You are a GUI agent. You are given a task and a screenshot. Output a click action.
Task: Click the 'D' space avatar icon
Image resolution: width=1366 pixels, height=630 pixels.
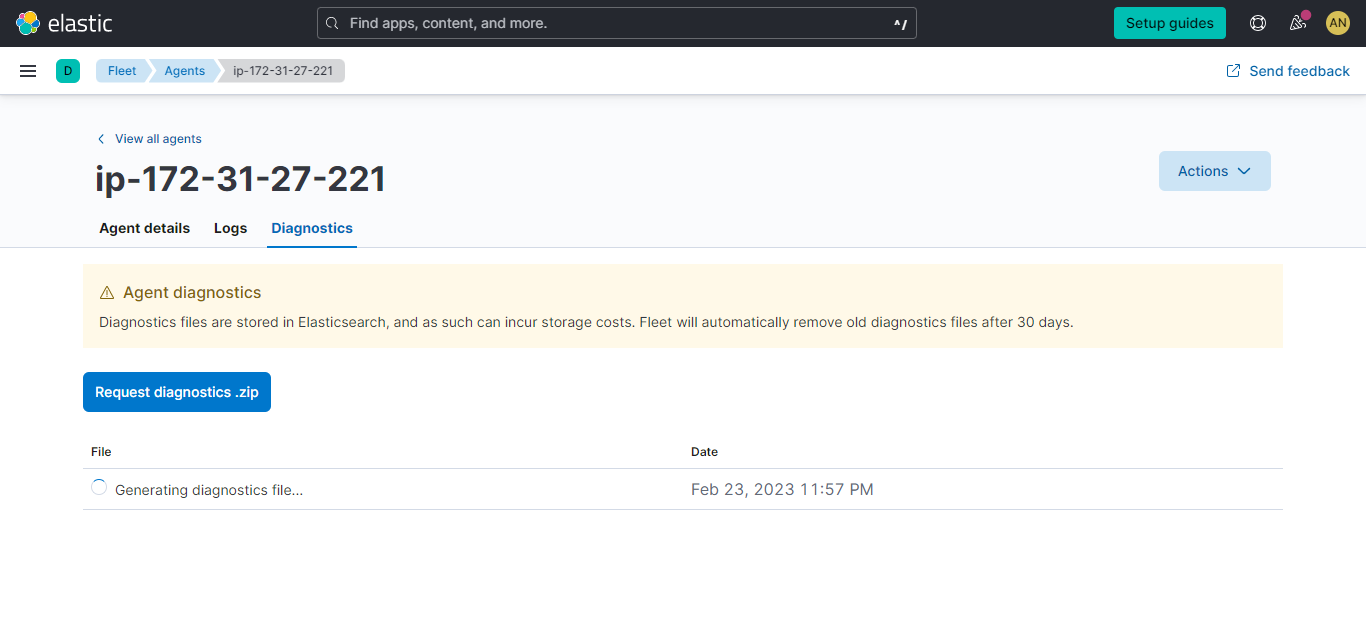(67, 70)
